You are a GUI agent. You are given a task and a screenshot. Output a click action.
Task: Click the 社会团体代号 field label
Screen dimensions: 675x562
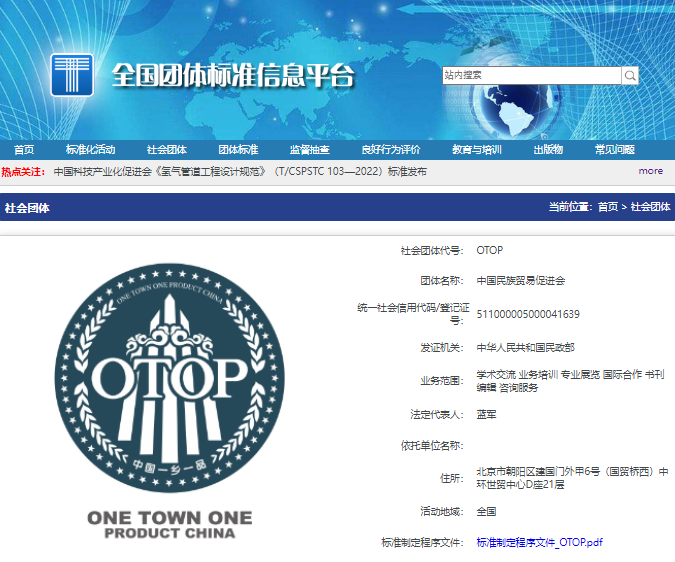pos(432,250)
